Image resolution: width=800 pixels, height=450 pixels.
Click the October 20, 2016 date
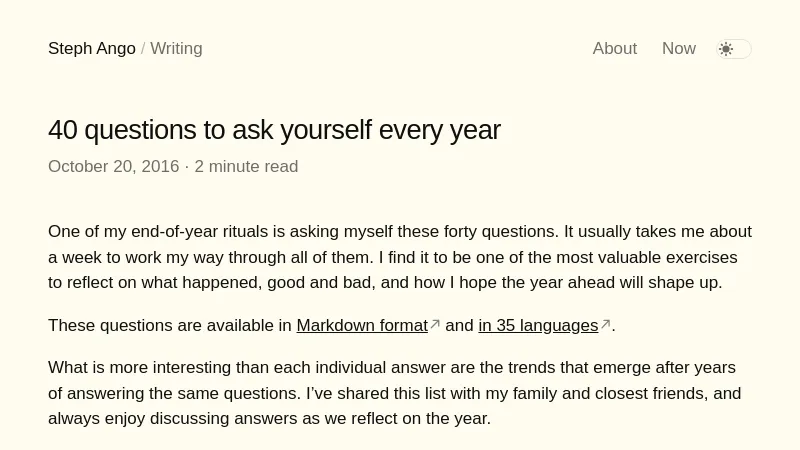113,167
